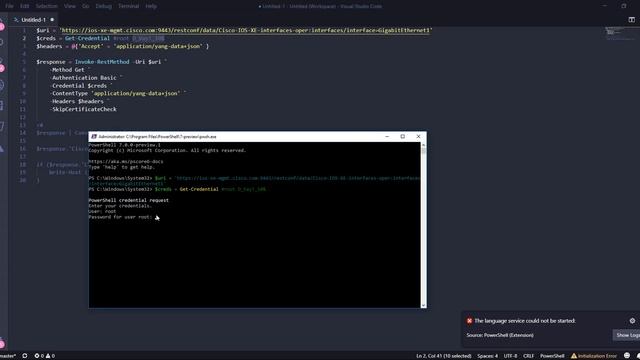This screenshot has height=360, width=640.
Task: Click the $headers assignment on line 3
Action: (x=122, y=46)
